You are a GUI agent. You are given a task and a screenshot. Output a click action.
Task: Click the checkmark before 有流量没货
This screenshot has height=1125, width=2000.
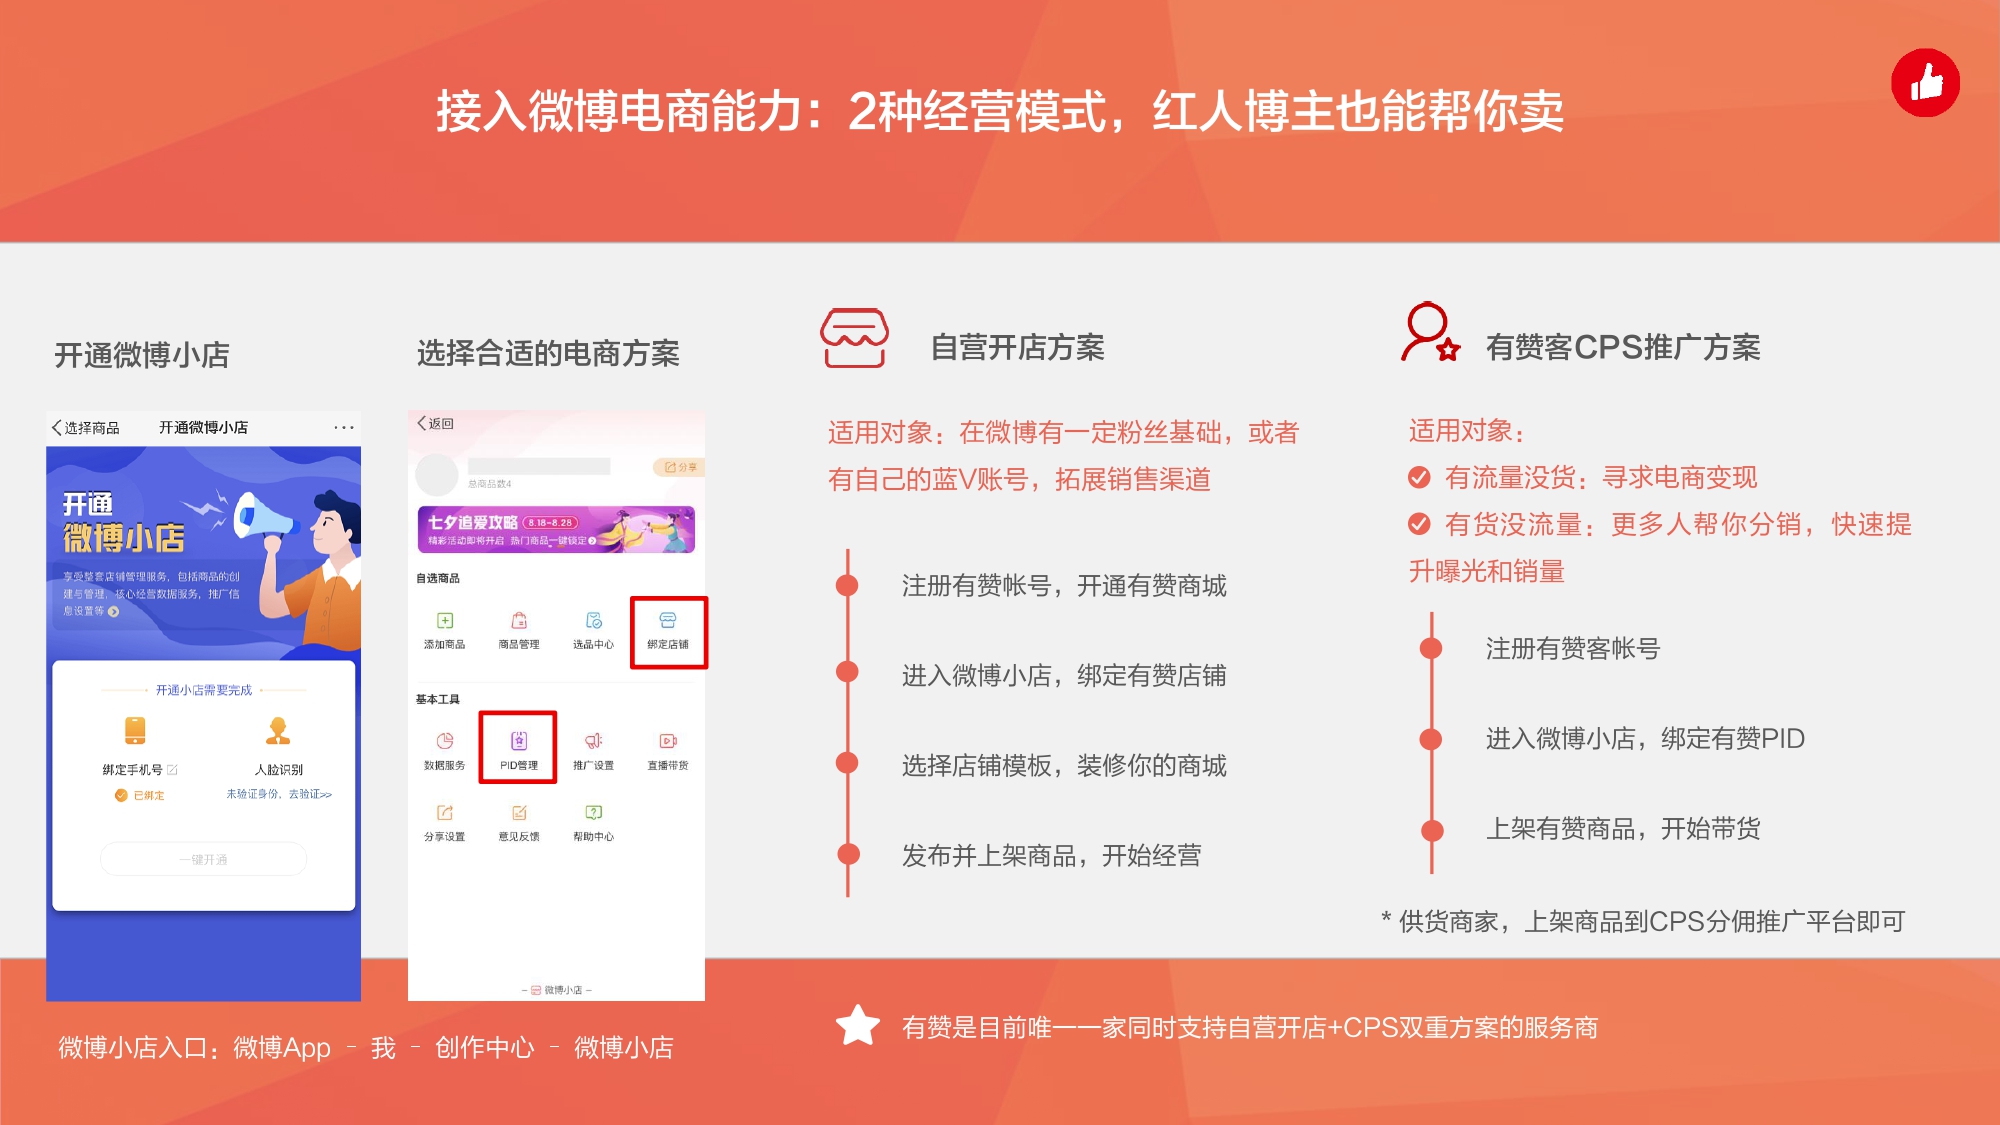(x=1419, y=477)
